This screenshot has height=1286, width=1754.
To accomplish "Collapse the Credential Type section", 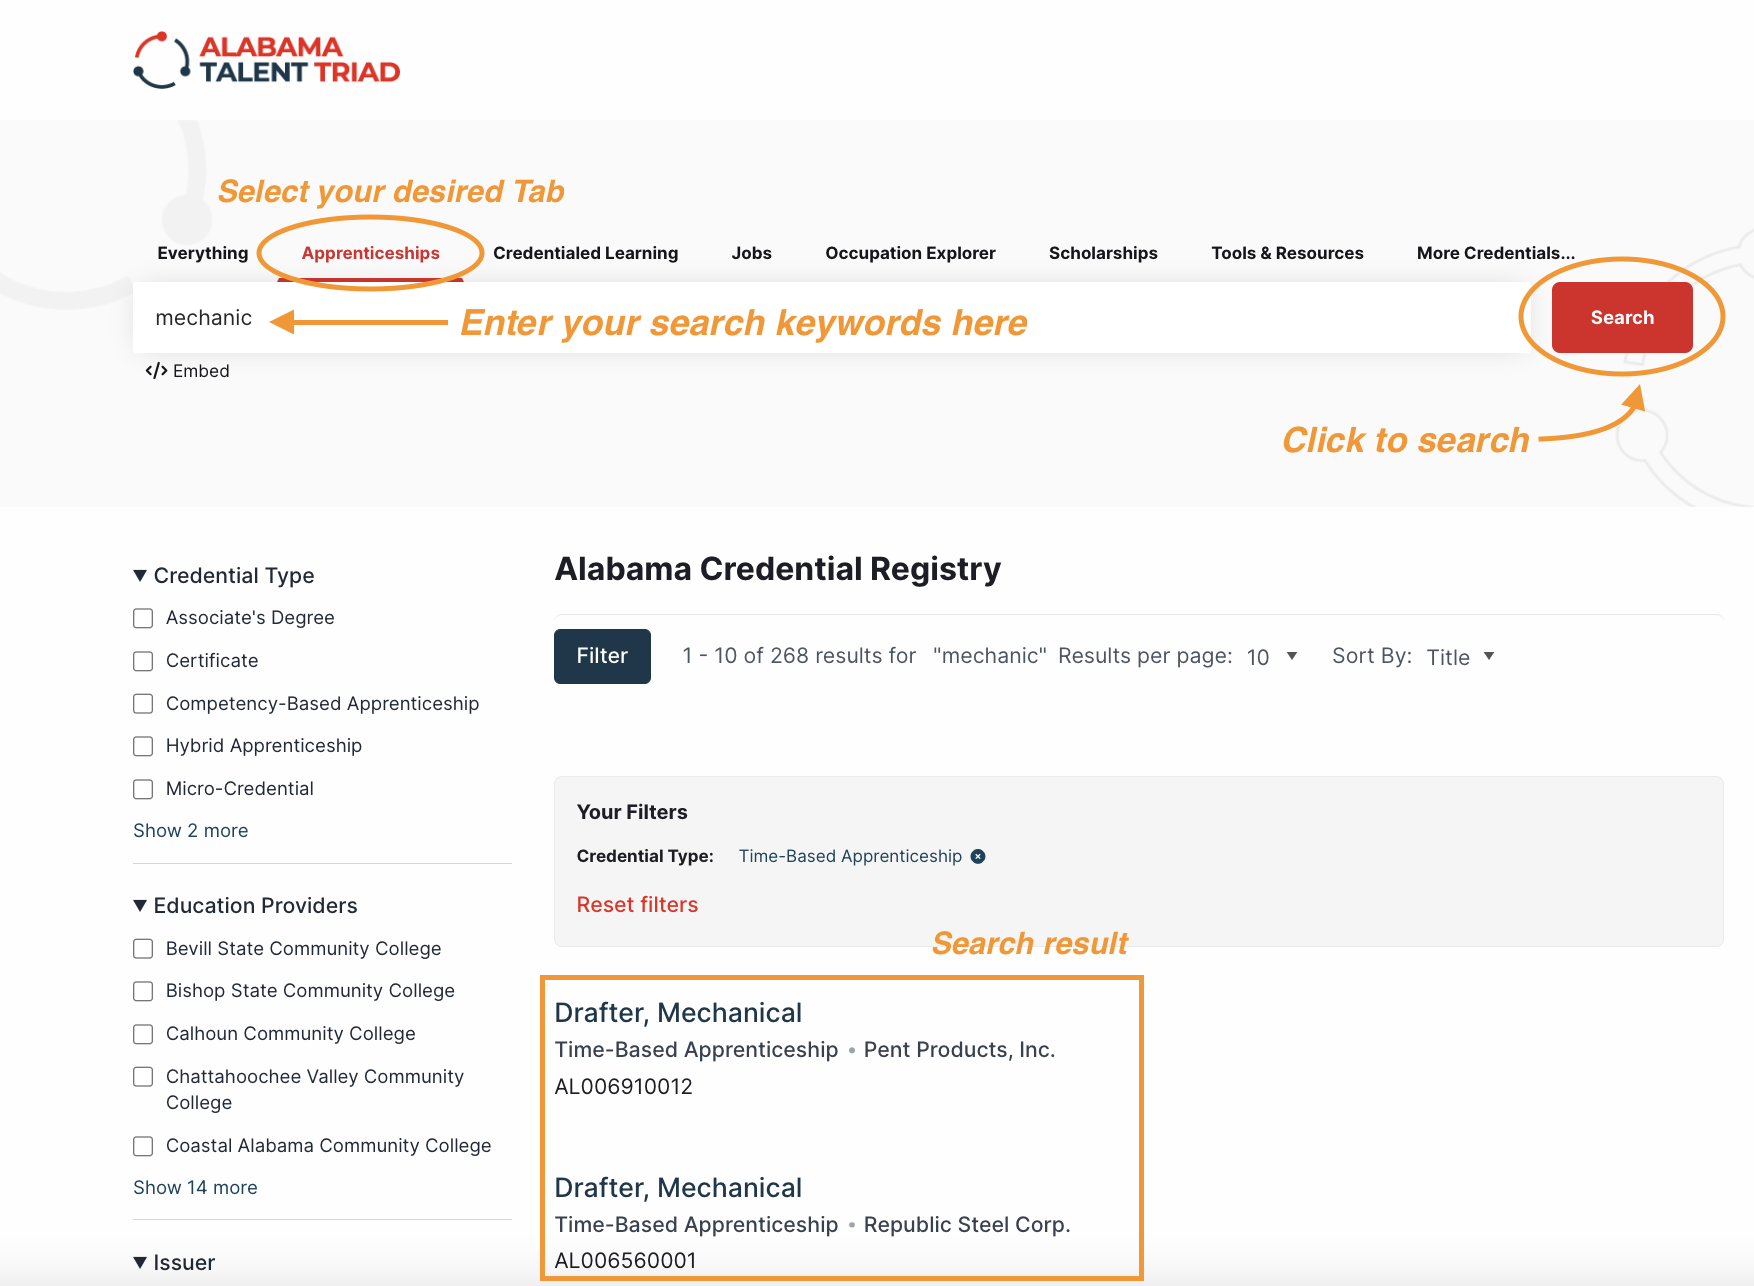I will pos(140,576).
